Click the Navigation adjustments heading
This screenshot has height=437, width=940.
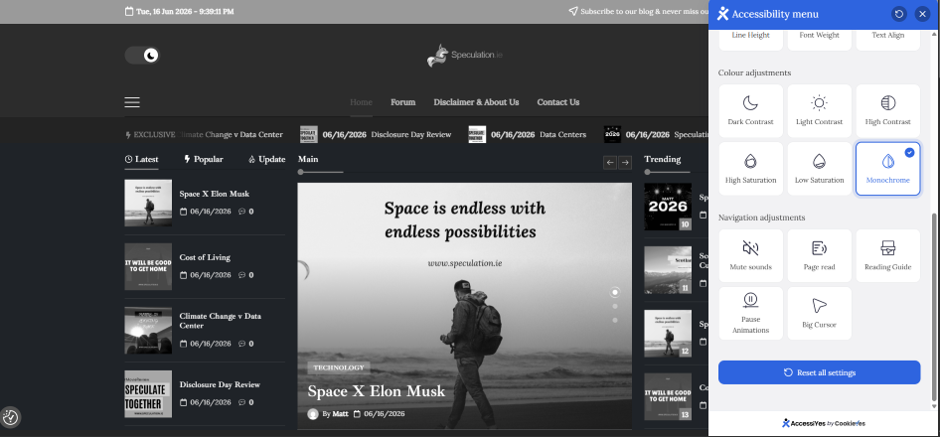762,218
